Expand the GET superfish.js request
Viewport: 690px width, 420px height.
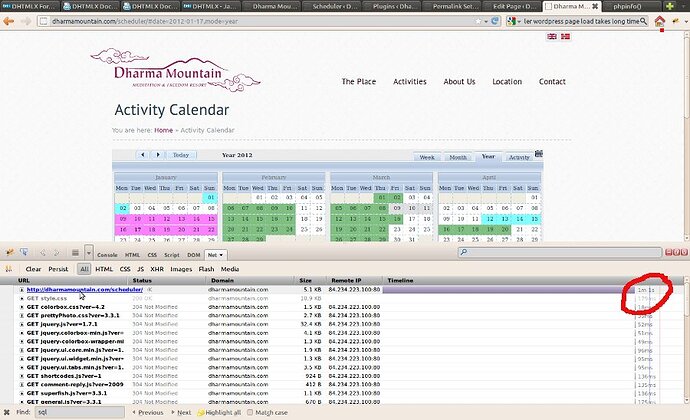click(22, 393)
